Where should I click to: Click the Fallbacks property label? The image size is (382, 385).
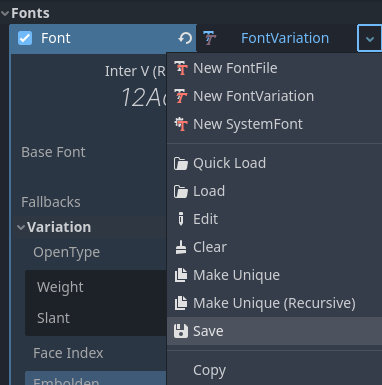coord(51,202)
